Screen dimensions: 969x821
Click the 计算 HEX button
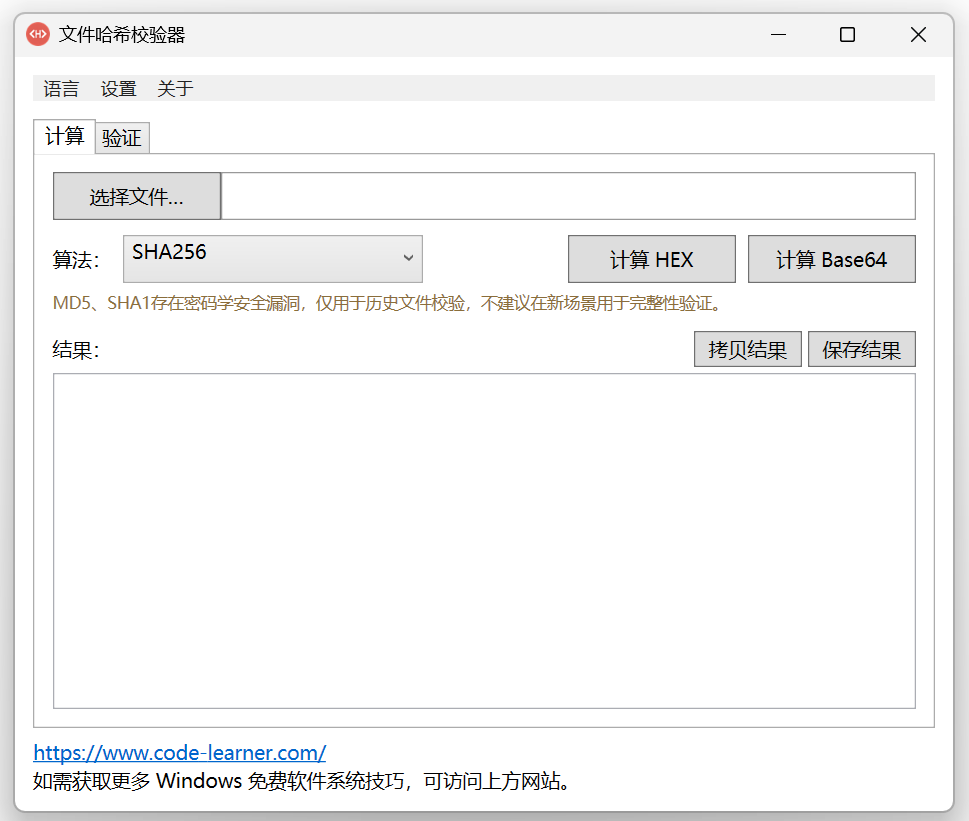click(x=651, y=259)
